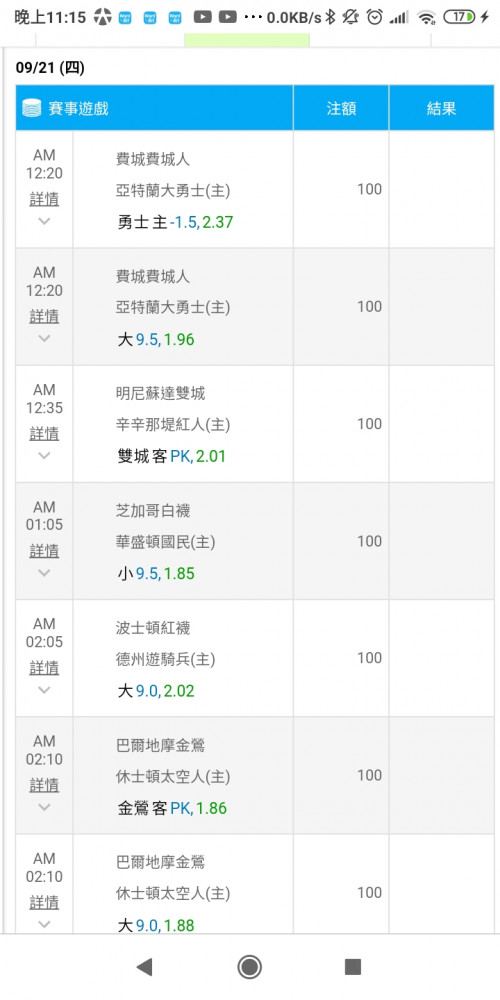This screenshot has height=1000, width=500.
Task: Tap the Android recent apps square
Action: coord(353,967)
